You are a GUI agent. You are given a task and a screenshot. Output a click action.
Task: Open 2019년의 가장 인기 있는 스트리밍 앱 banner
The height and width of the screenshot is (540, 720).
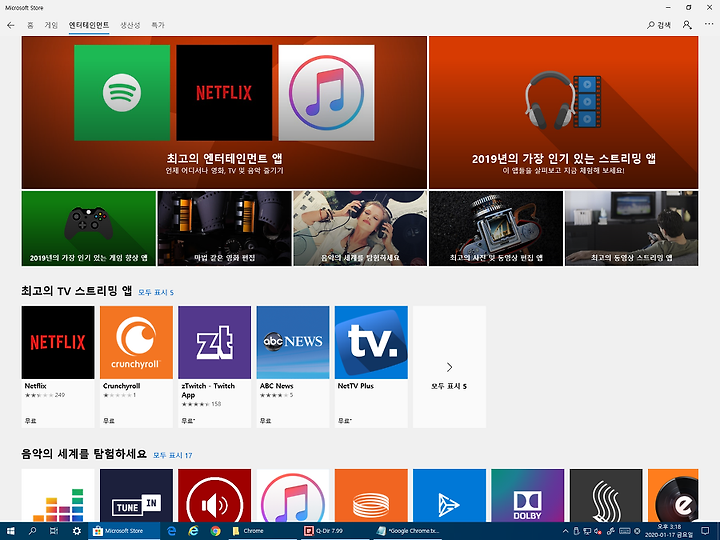(x=563, y=112)
